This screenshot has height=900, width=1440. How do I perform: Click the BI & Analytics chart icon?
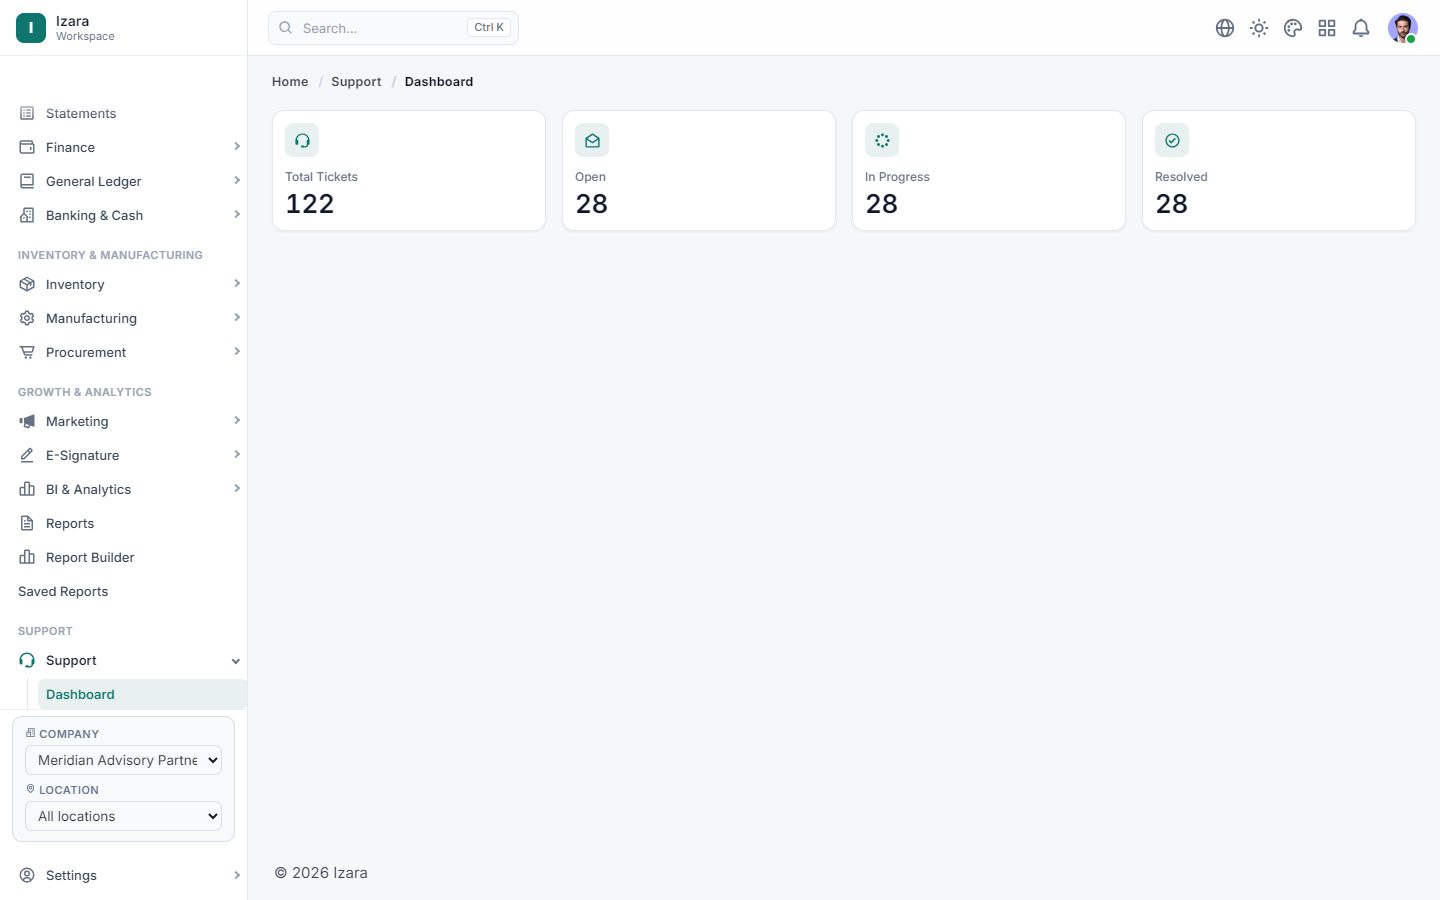[x=27, y=489]
